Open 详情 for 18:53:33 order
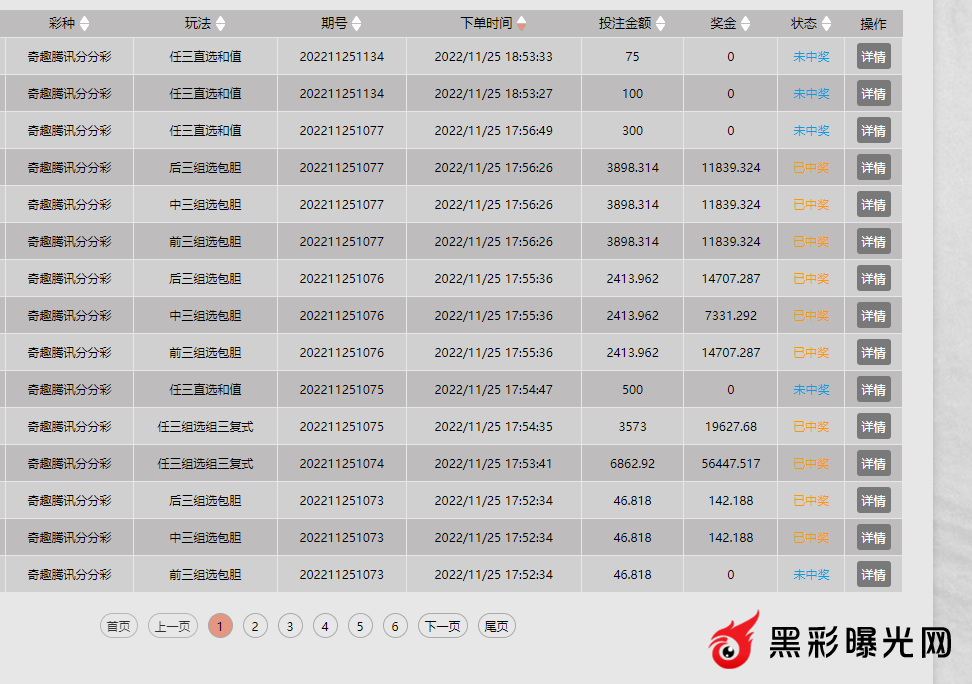The height and width of the screenshot is (684, 972). (x=873, y=57)
